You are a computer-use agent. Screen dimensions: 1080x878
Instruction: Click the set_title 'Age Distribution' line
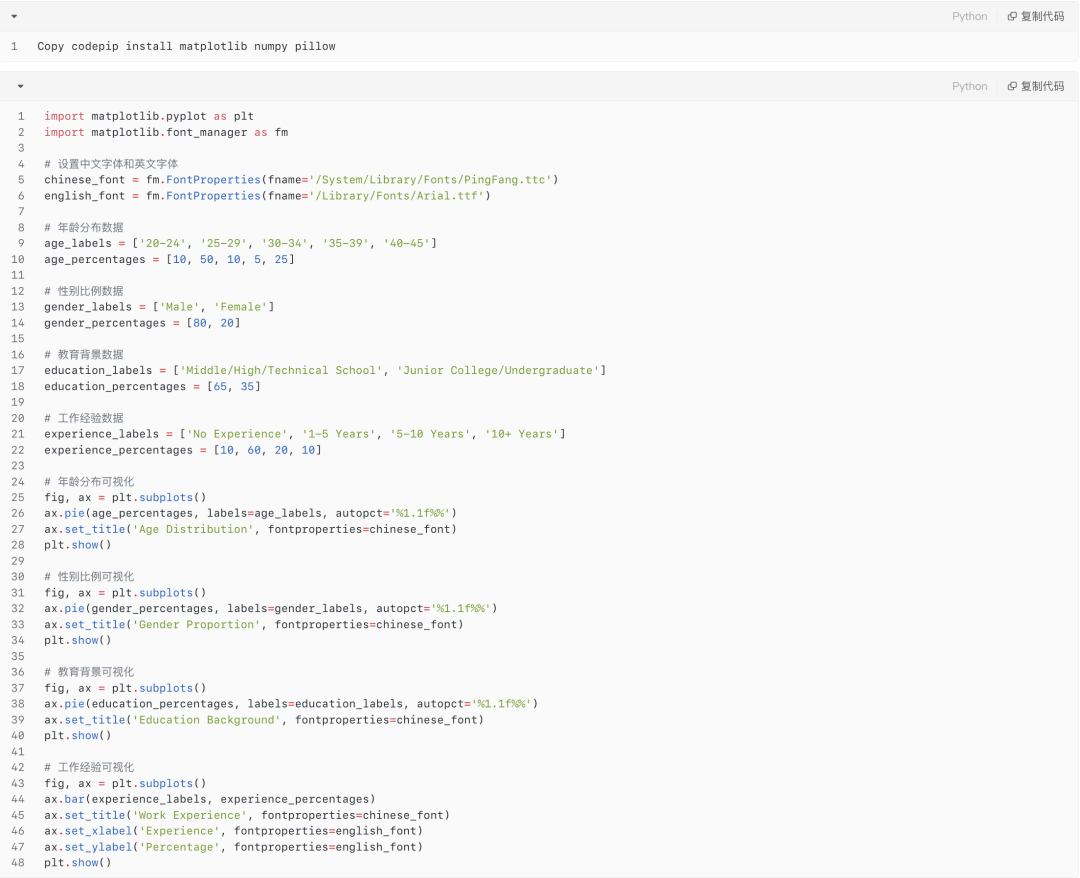[x=250, y=530]
